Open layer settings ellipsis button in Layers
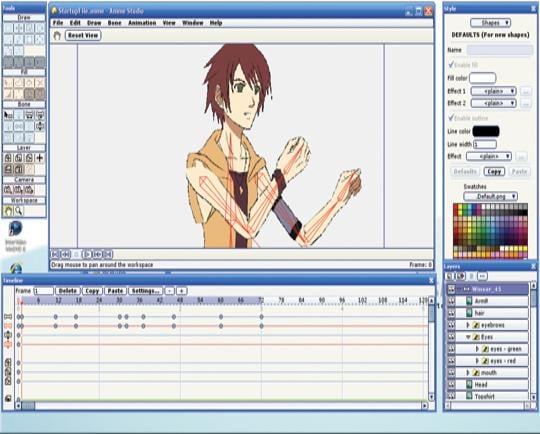This screenshot has width=540, height=434. (482, 276)
